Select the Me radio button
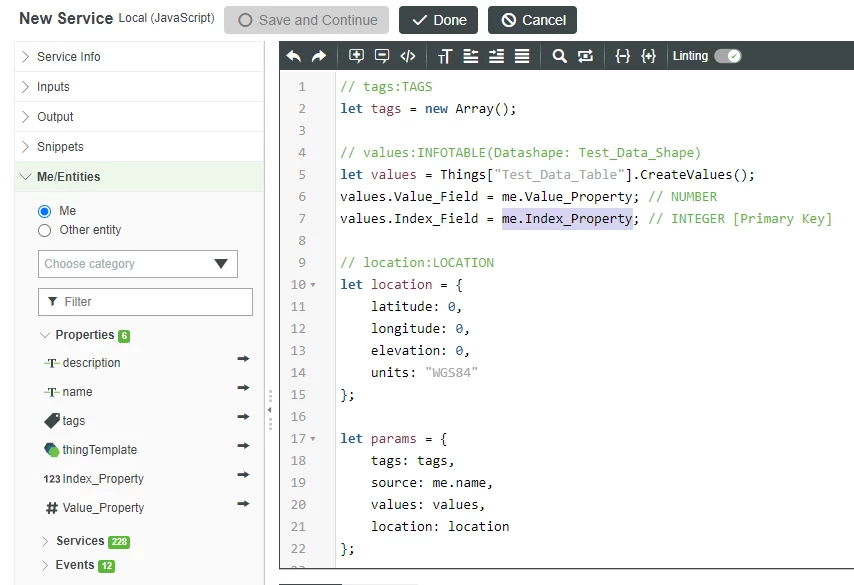The width and height of the screenshot is (854, 585). [x=45, y=211]
